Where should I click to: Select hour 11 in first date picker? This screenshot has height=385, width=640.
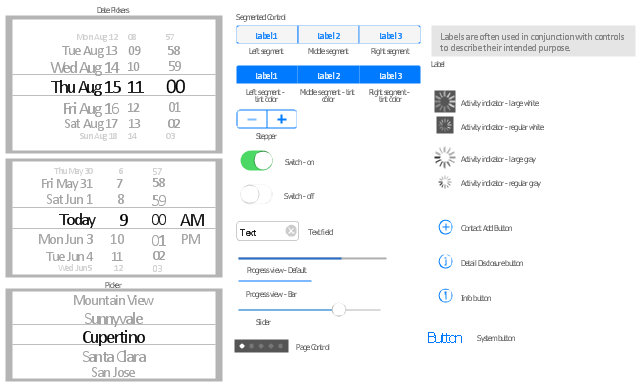[x=135, y=87]
